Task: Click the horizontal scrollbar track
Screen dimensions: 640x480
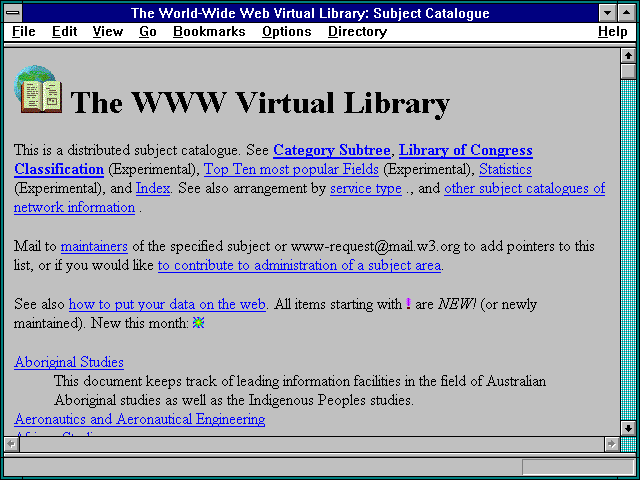Action: [x=311, y=444]
